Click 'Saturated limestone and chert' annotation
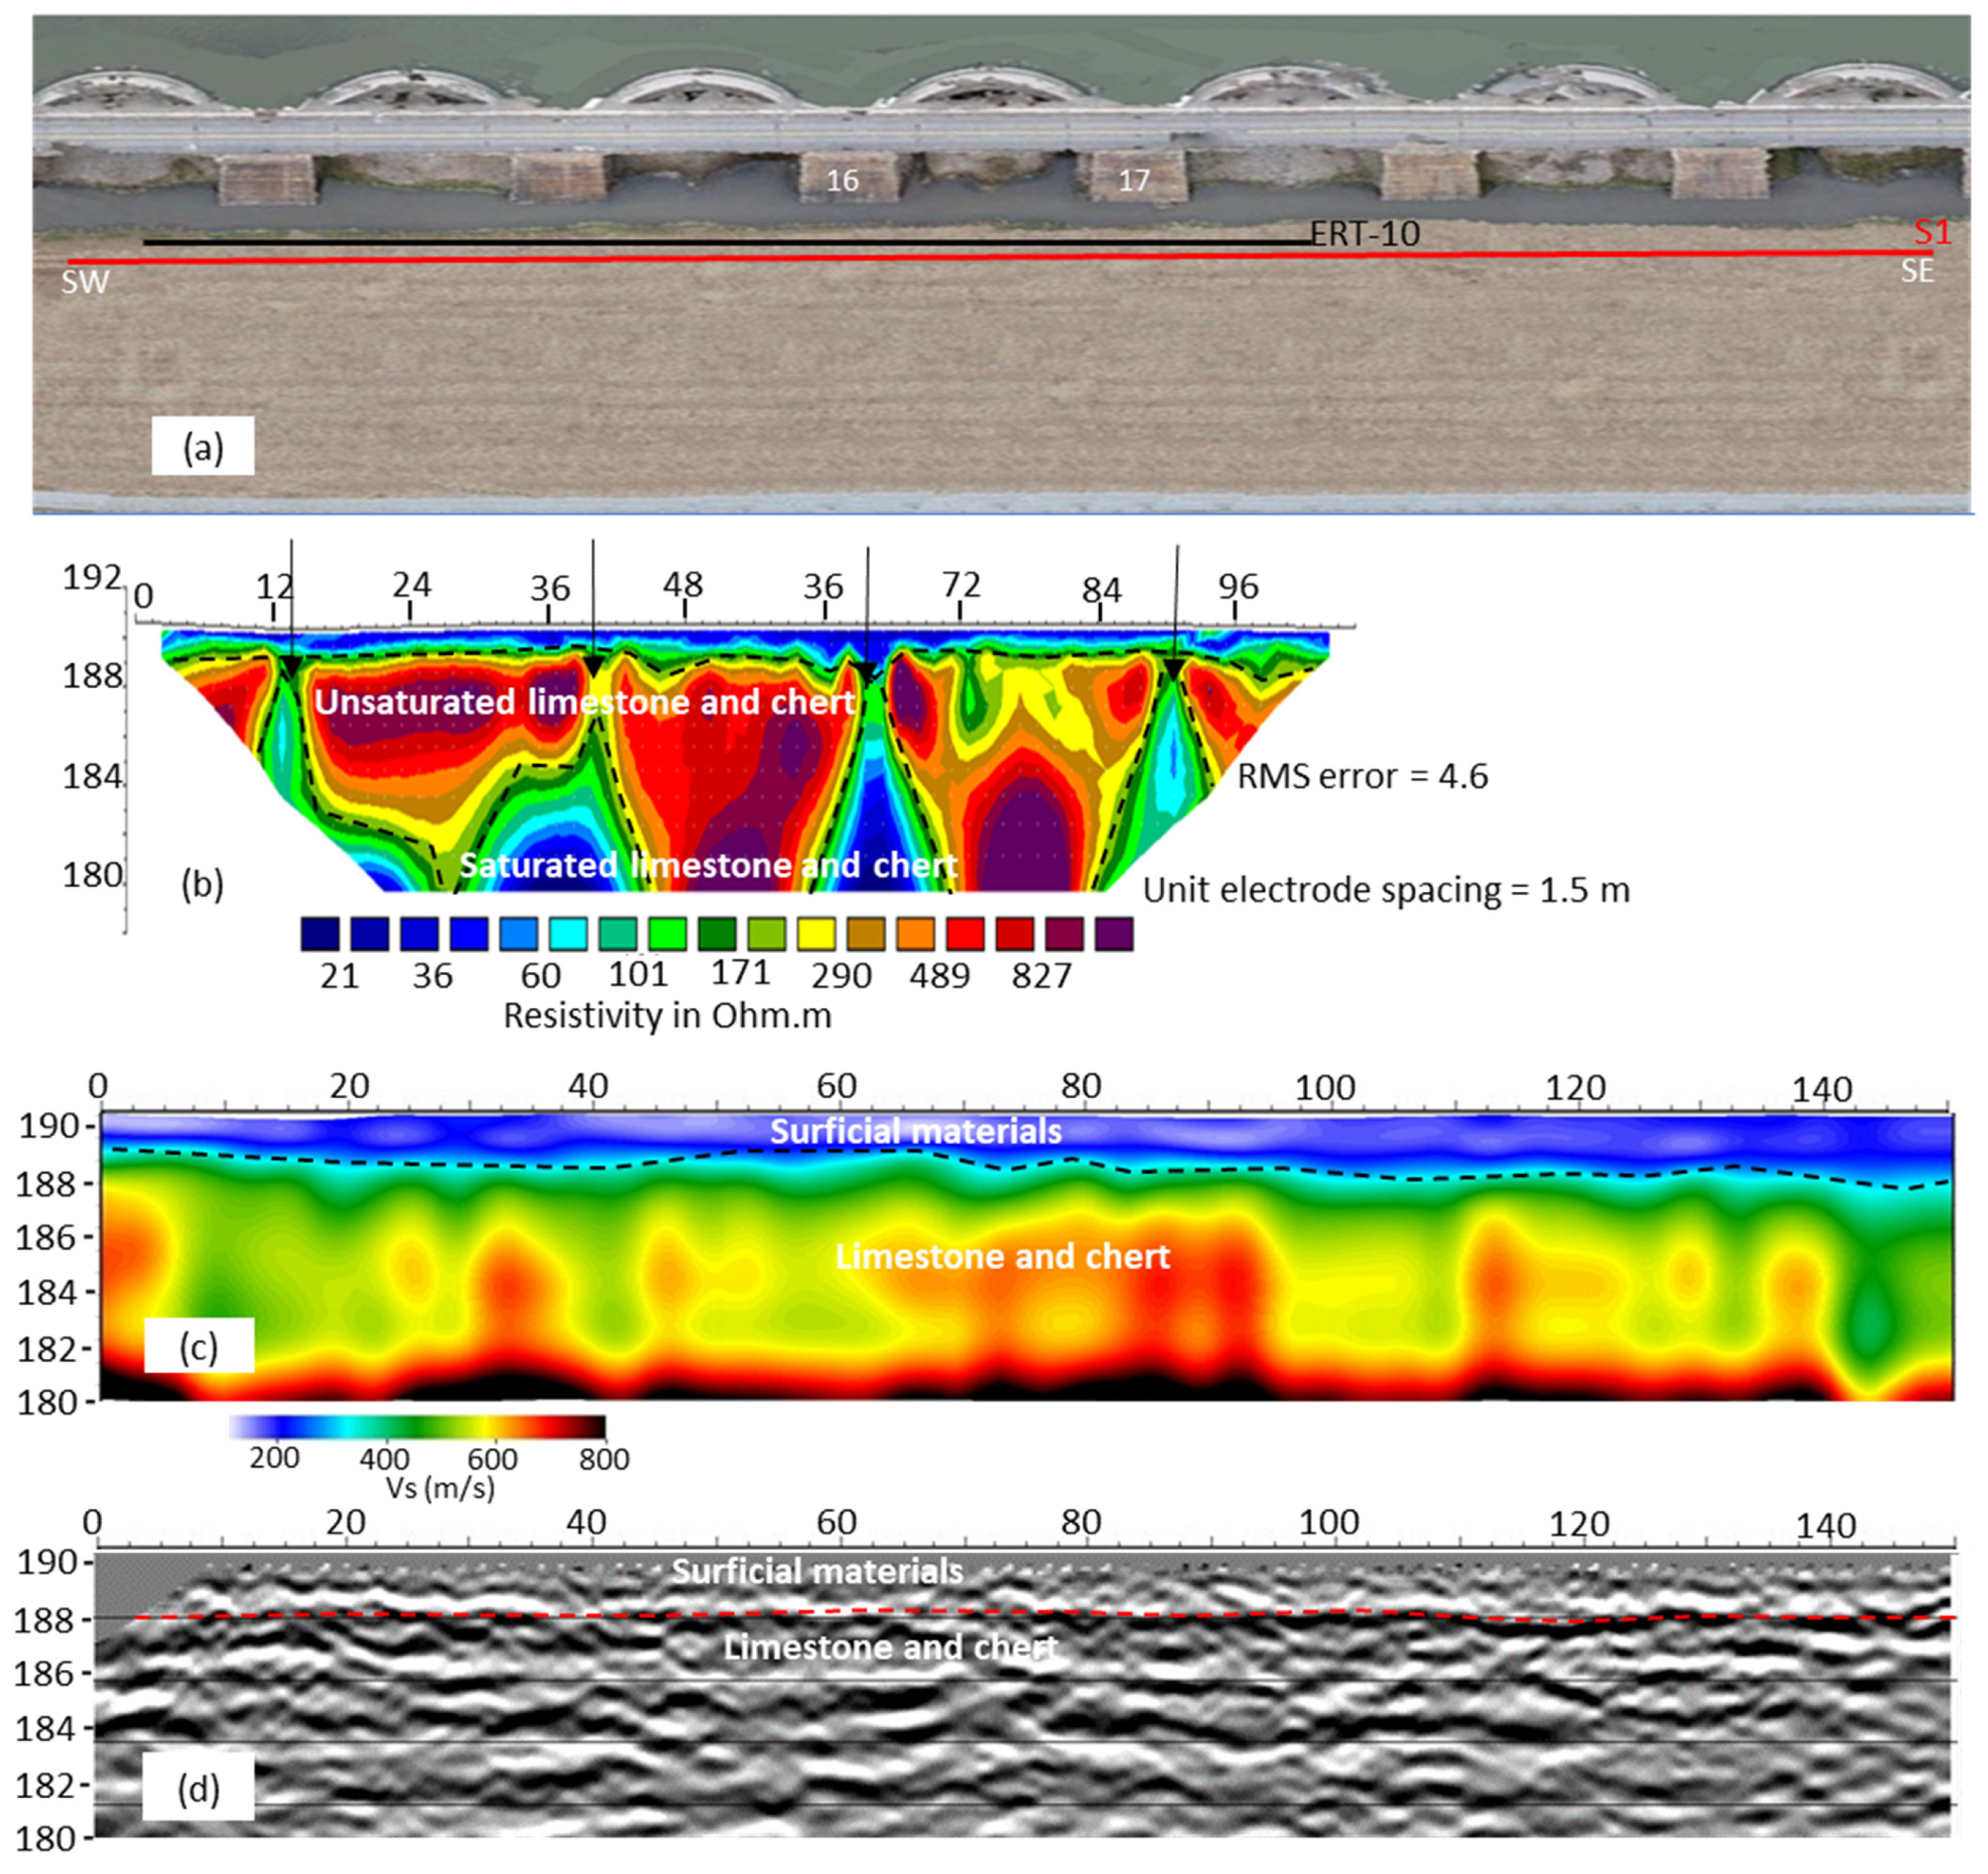 tap(708, 865)
